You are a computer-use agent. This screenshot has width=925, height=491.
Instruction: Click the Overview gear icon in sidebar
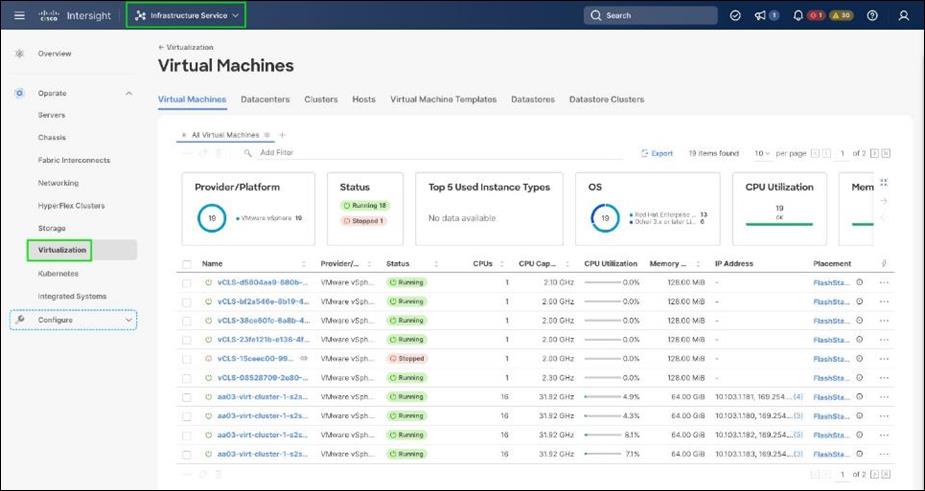[19, 54]
